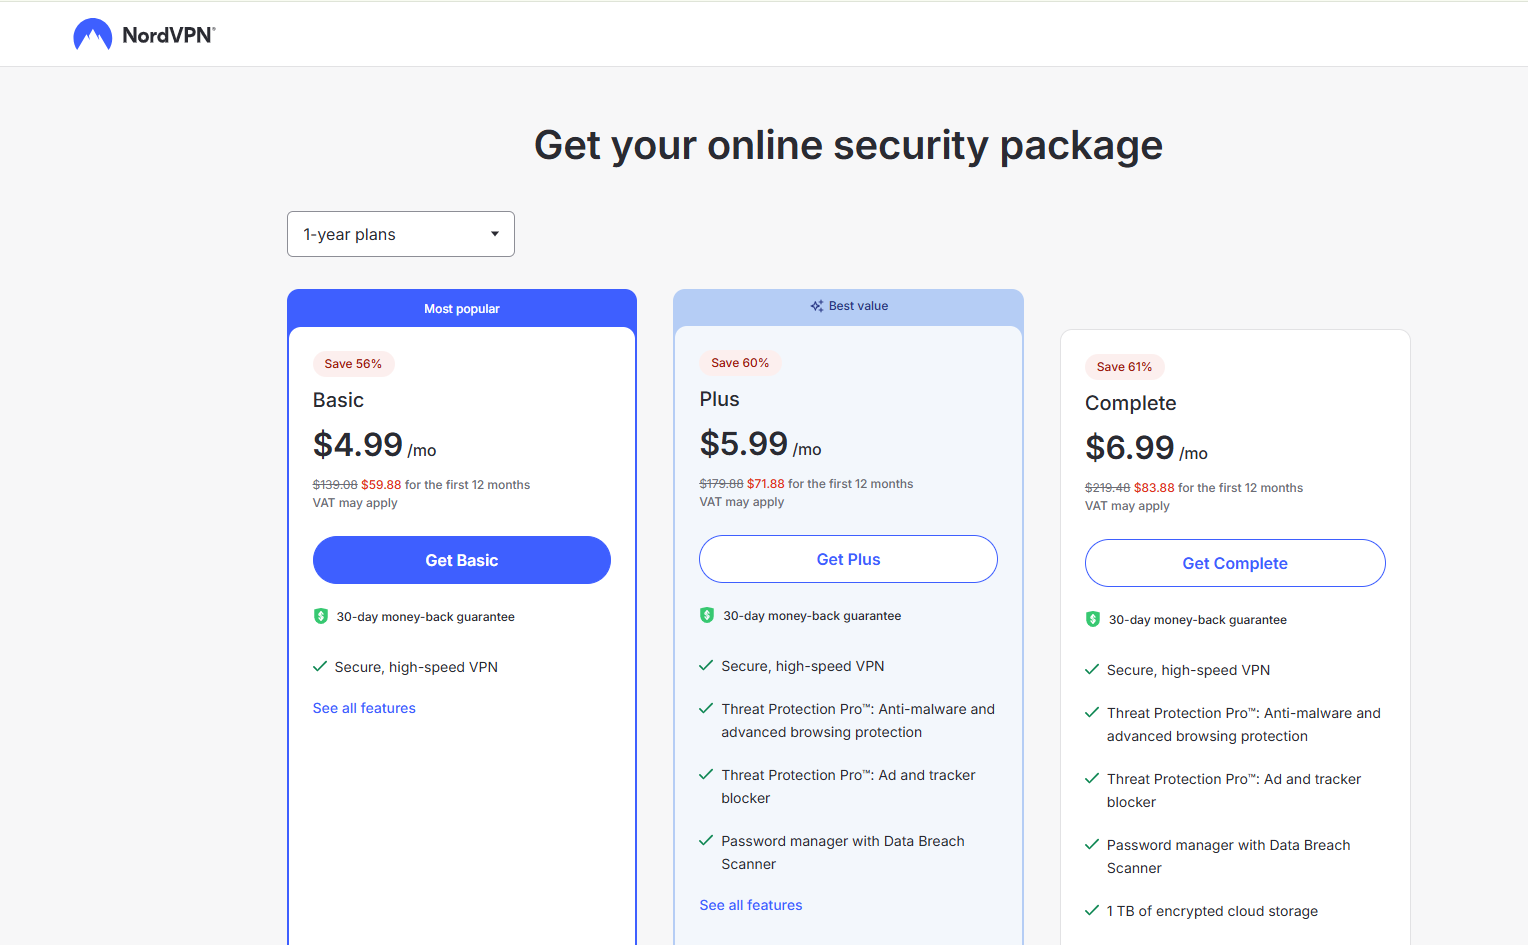The image size is (1528, 945).
Task: Click the Save 61% badge on Complete plan
Action: pos(1124,367)
